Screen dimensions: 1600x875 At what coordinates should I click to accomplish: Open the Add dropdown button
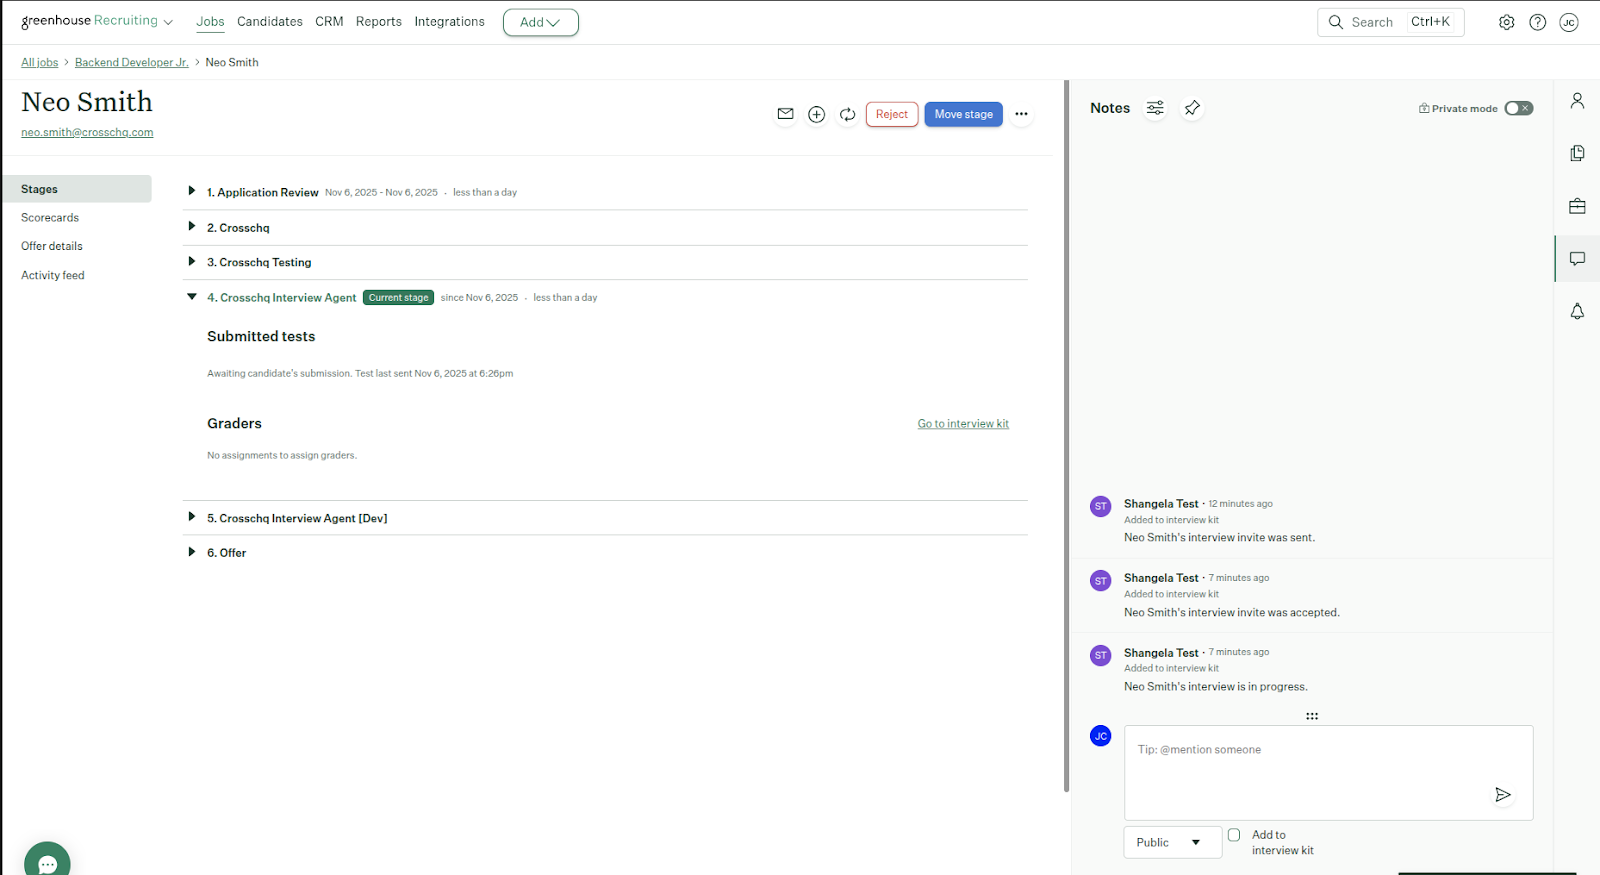tap(540, 22)
